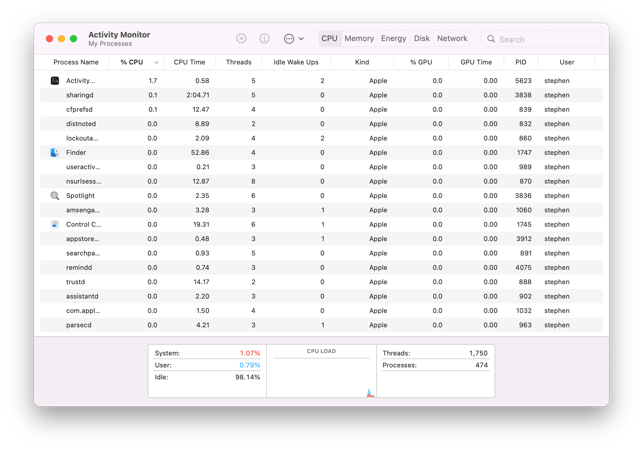The image size is (643, 451).
Task: Select the lockouta... process row
Action: 322,138
